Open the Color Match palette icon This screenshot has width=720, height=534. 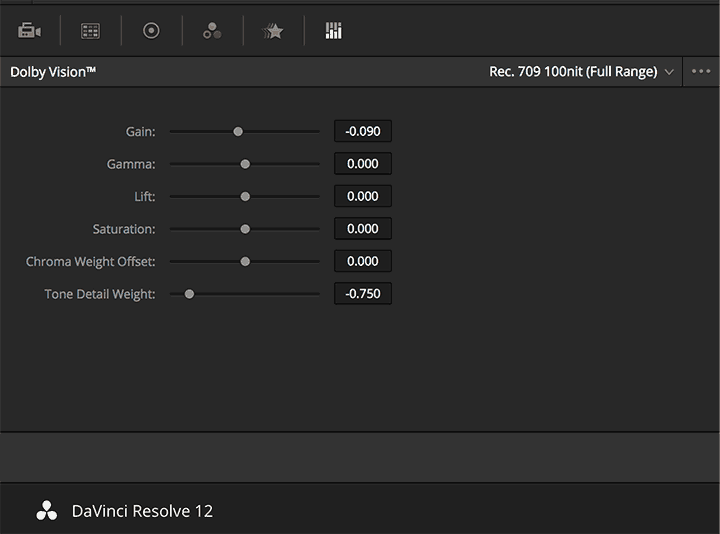(90, 31)
